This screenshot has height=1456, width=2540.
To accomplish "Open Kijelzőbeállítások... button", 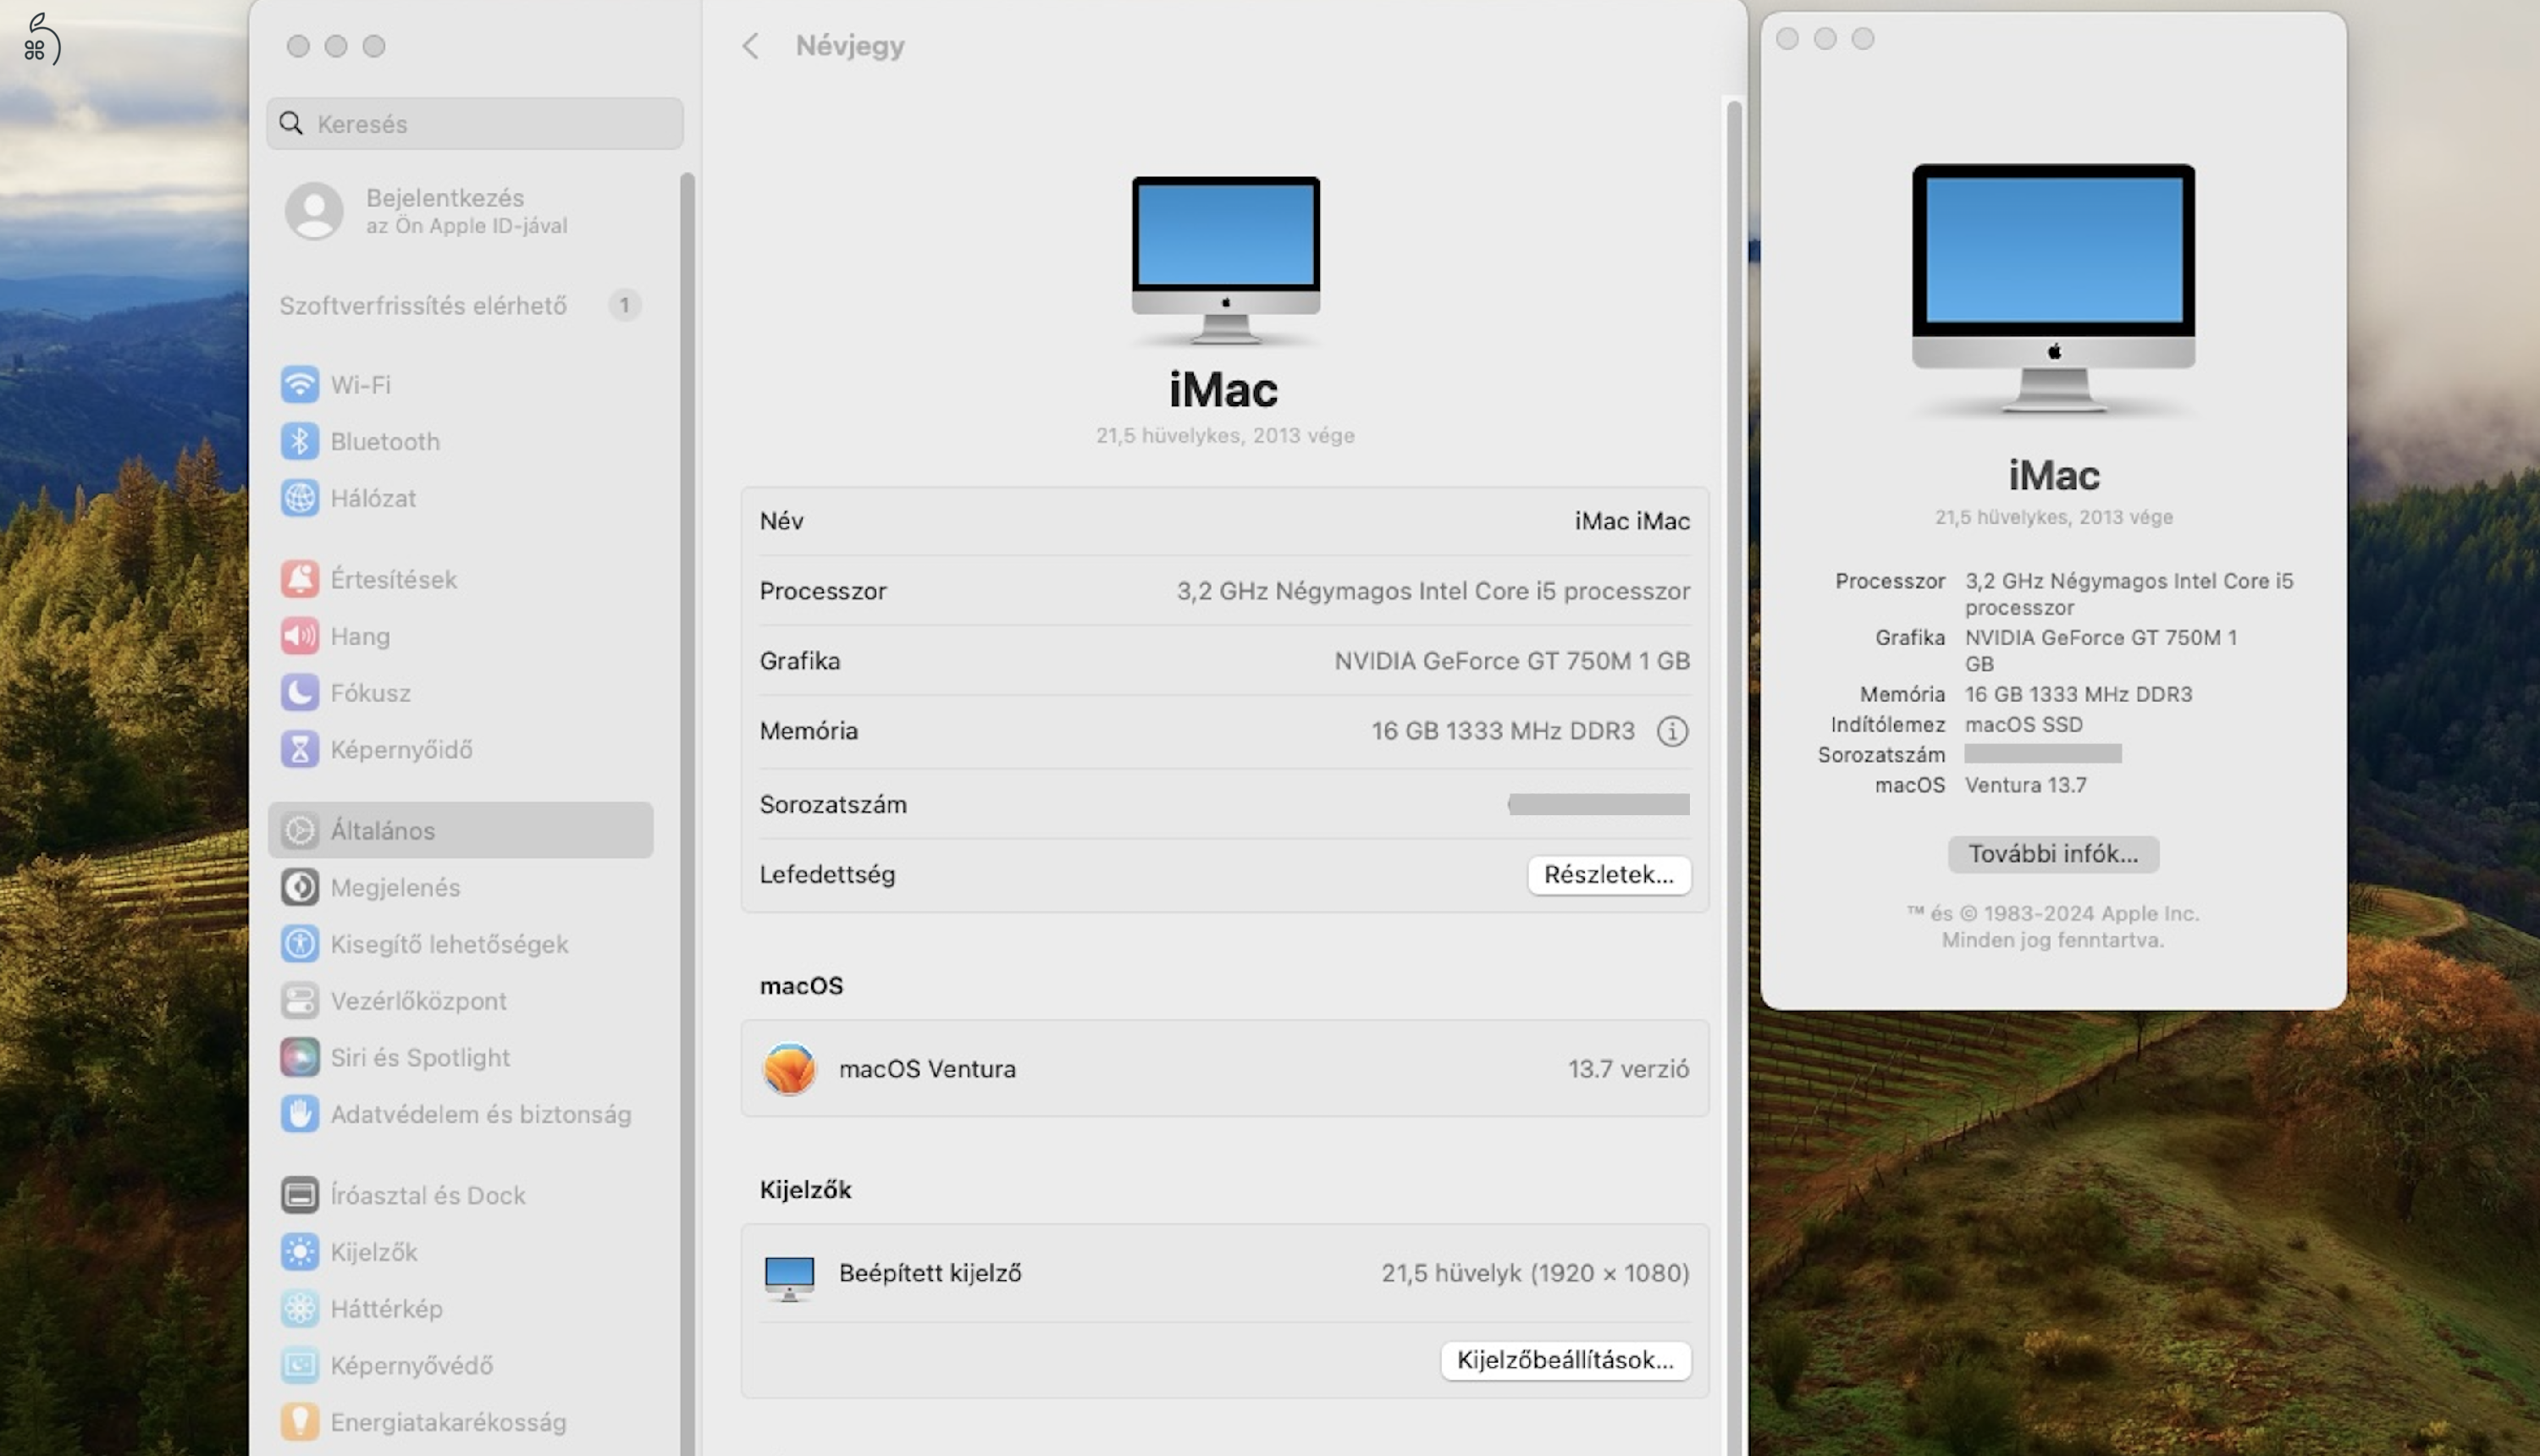I will pos(1565,1361).
